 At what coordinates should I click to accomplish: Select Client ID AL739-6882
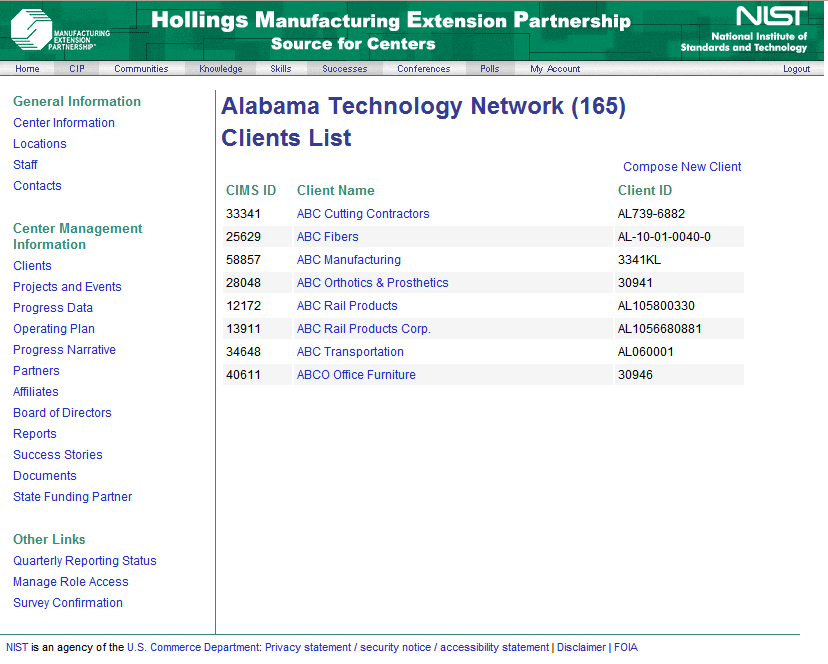point(651,214)
